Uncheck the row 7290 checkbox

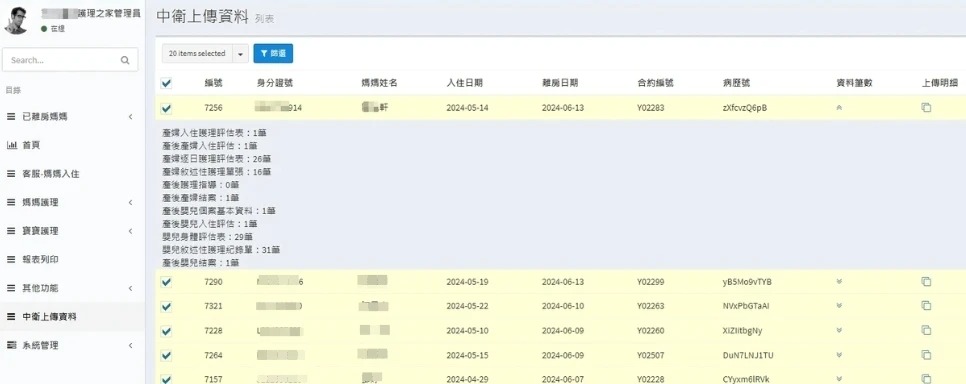point(166,282)
